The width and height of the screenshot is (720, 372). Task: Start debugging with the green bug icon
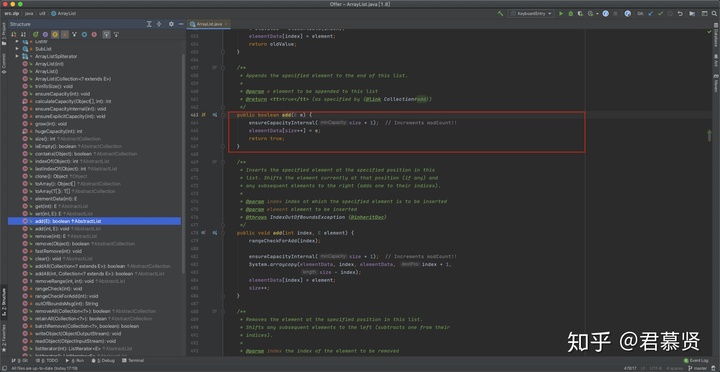[x=571, y=14]
